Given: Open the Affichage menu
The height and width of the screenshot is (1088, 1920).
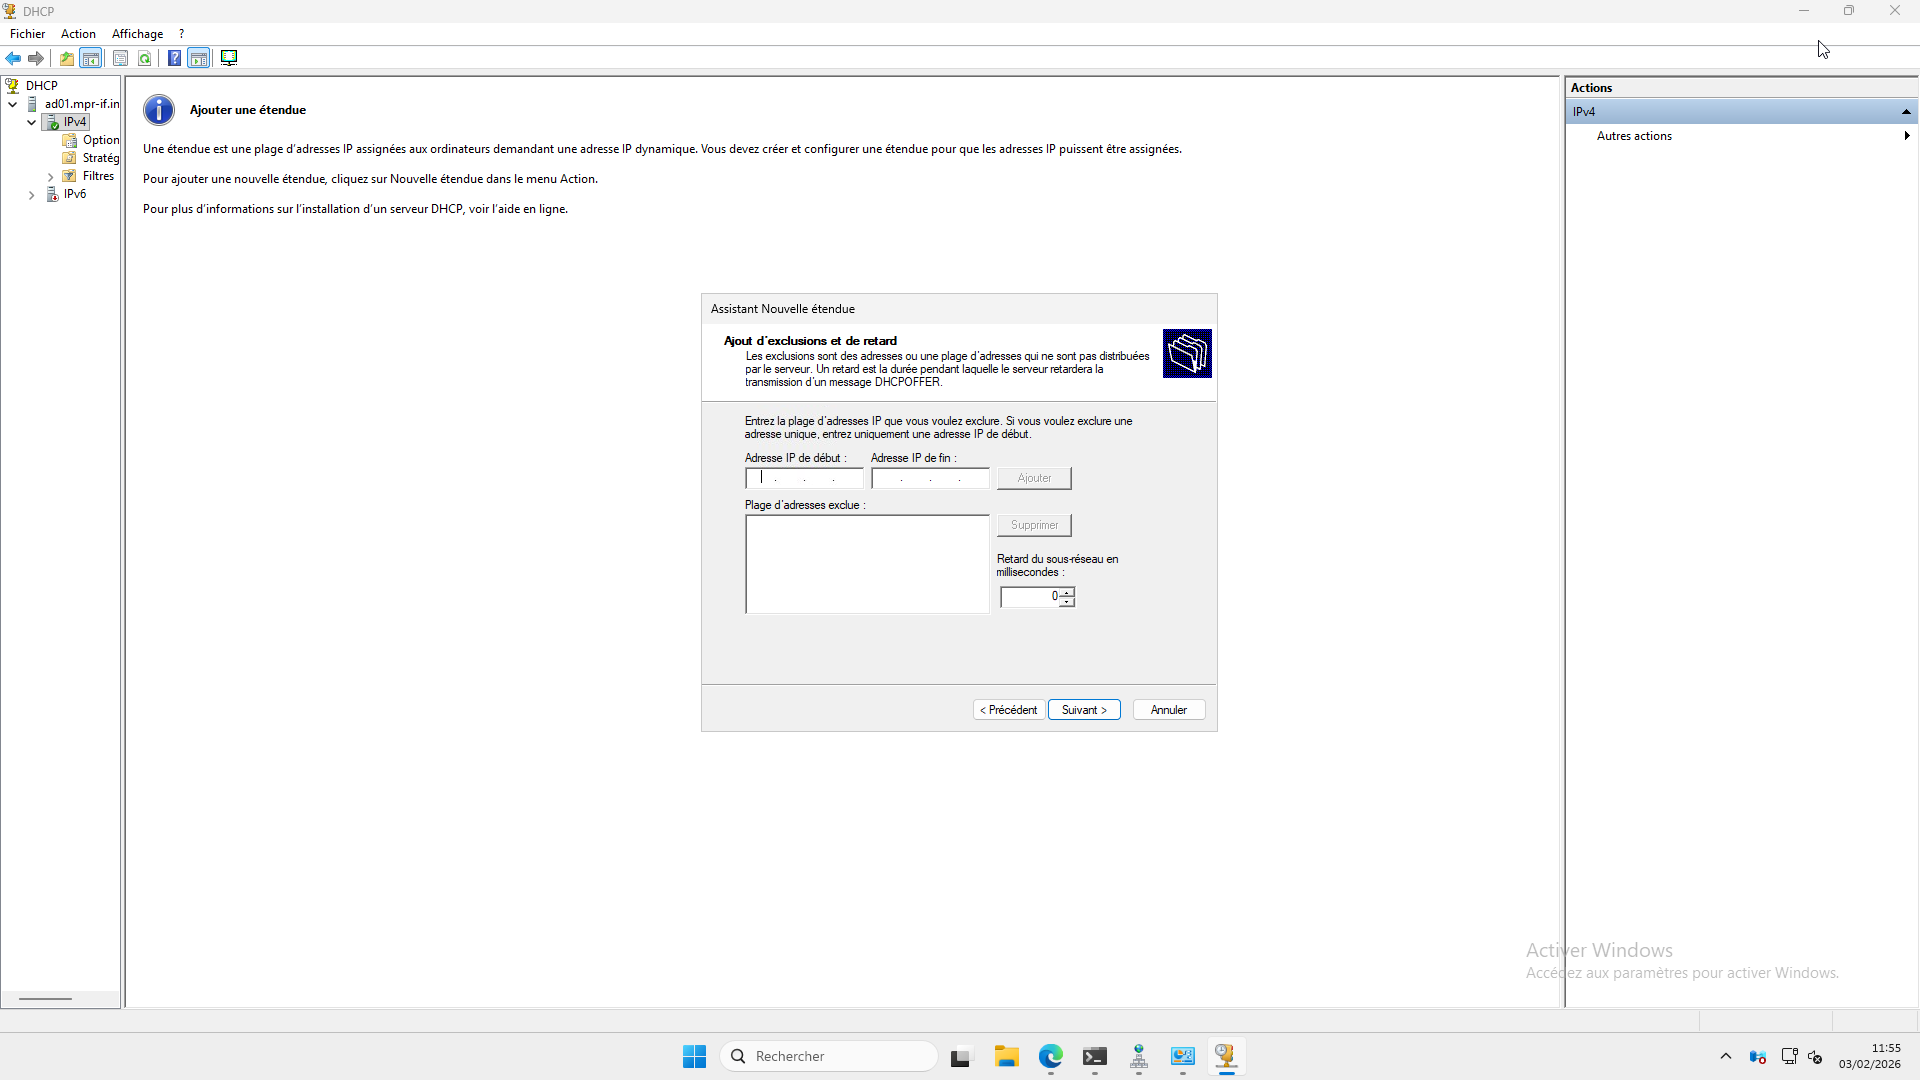Looking at the screenshot, I should click(x=137, y=34).
